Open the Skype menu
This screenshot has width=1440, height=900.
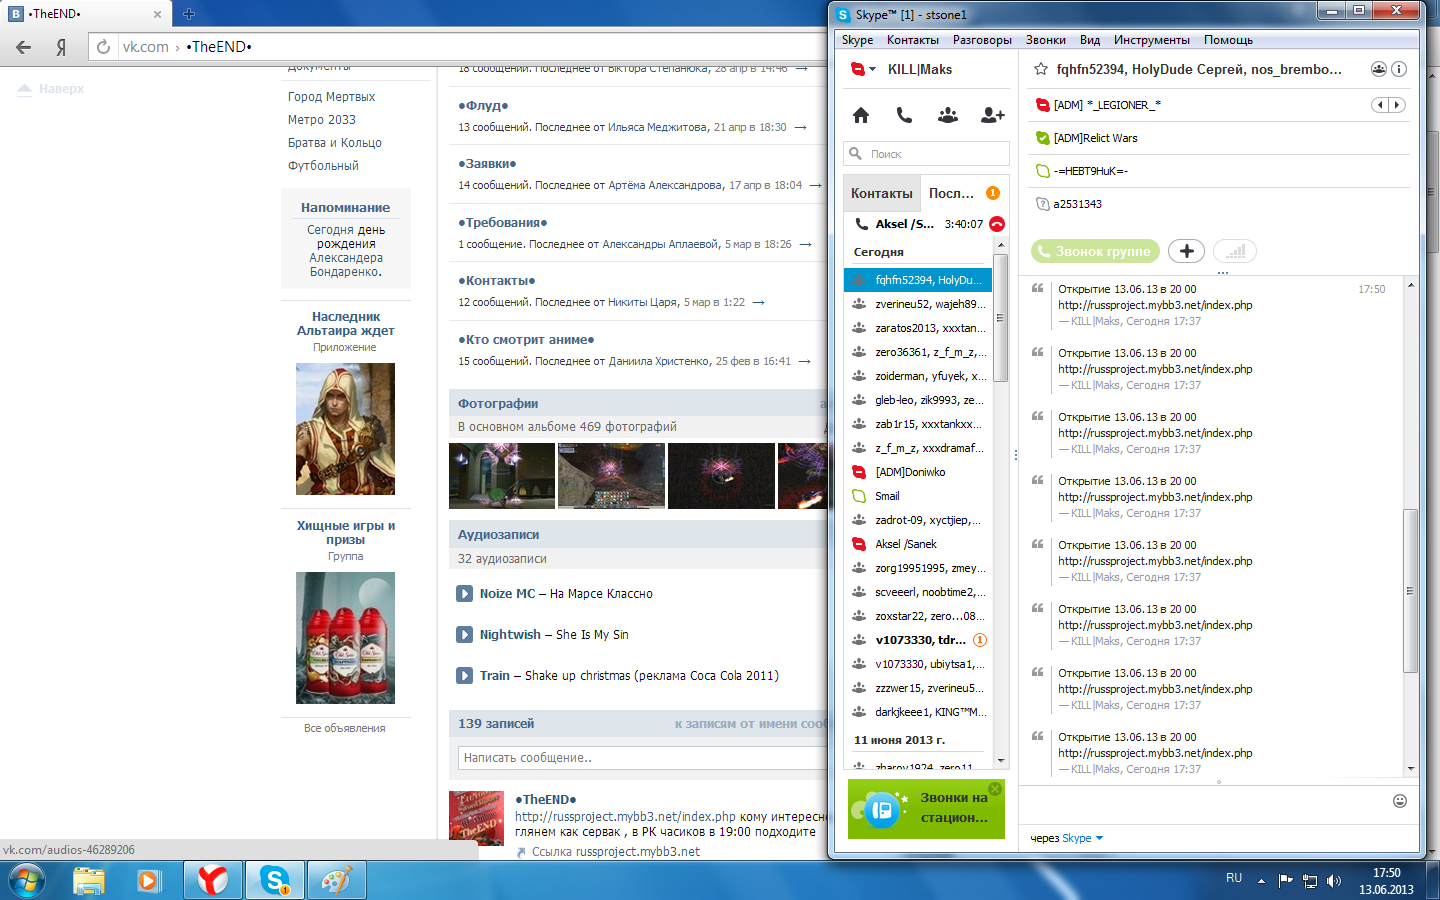(x=857, y=40)
